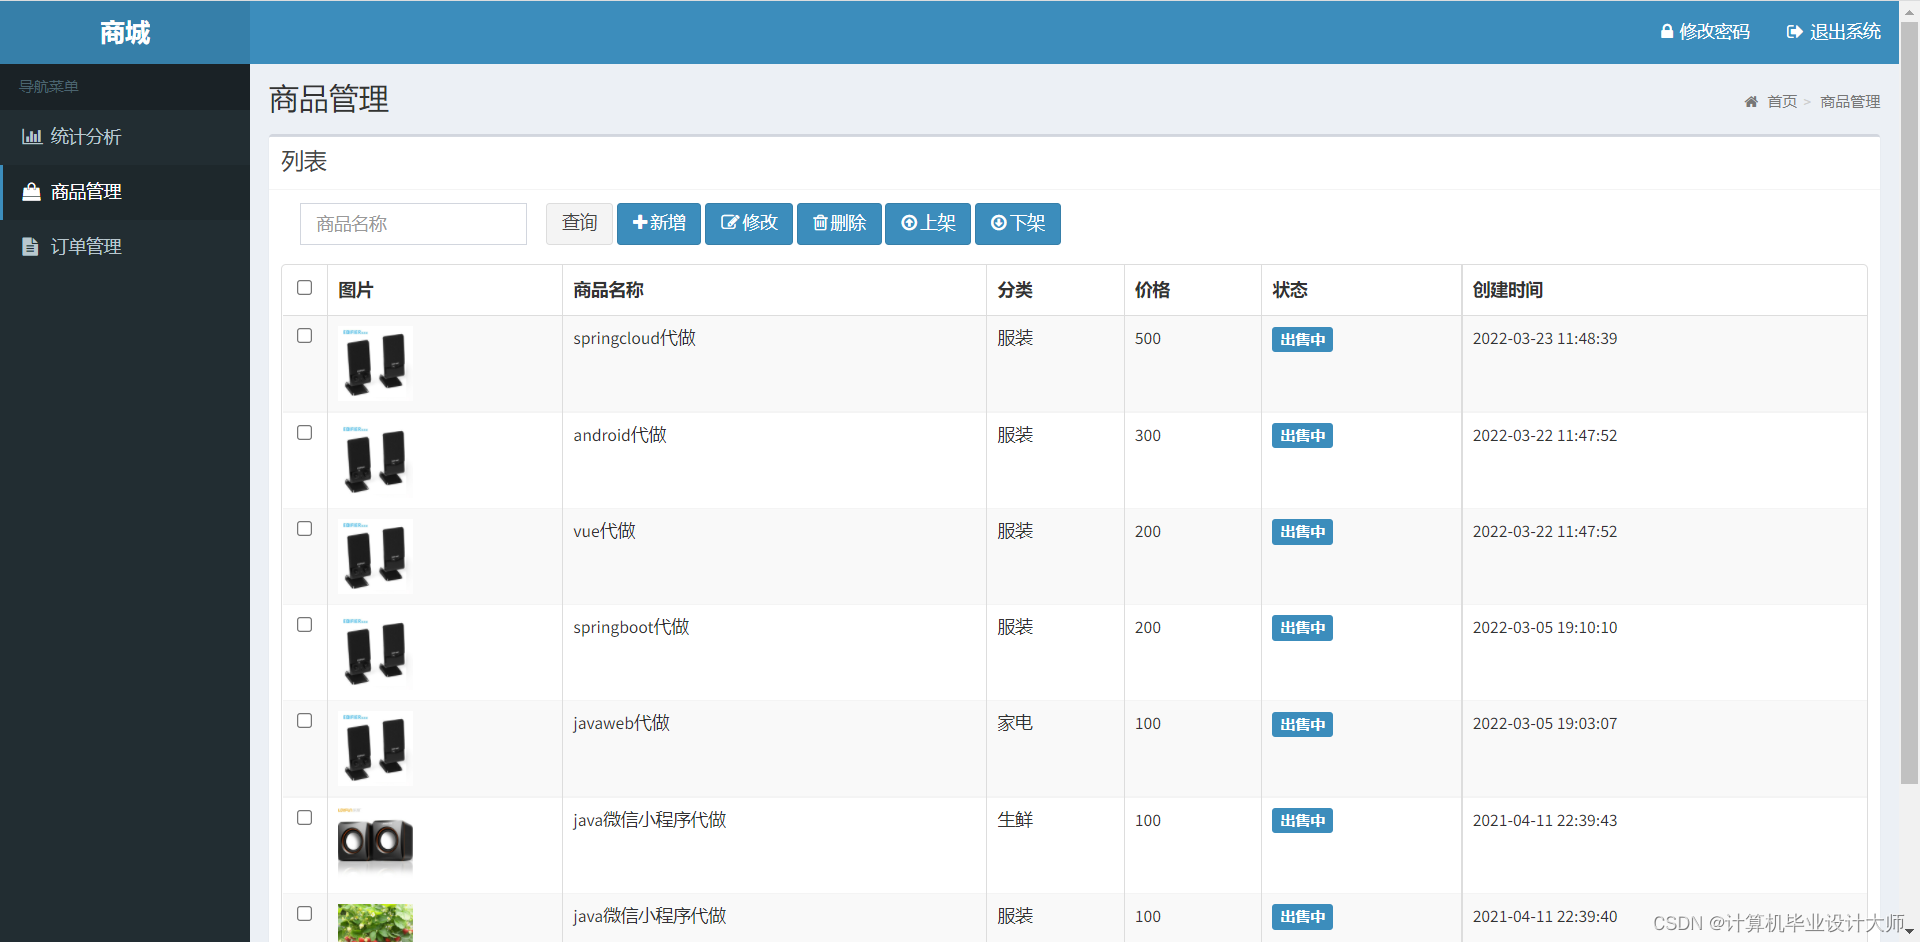Toggle the select-all checkbox in the table header
Viewport: 1920px width, 942px height.
pos(304,288)
